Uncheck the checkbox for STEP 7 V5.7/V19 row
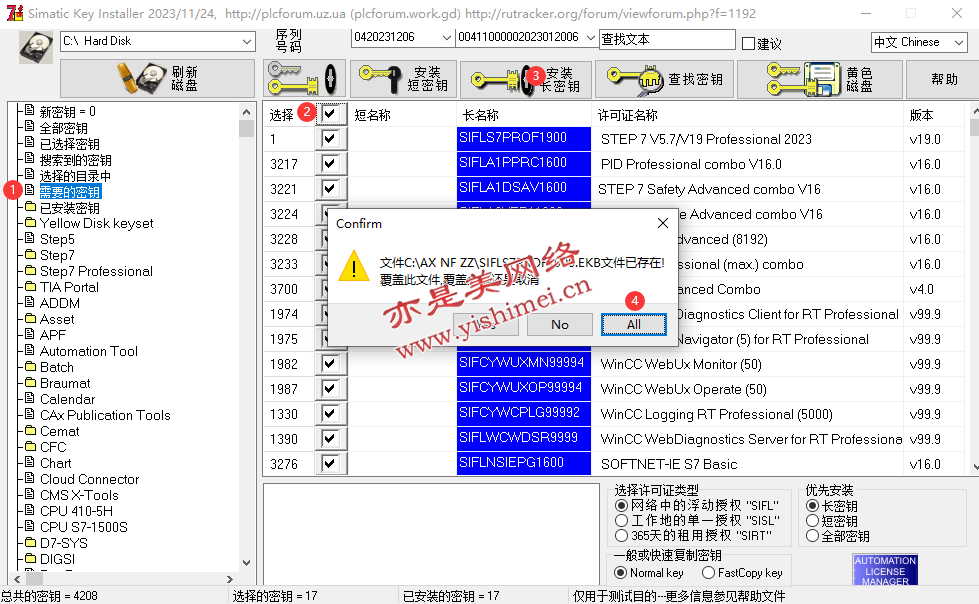This screenshot has width=979, height=604. [x=330, y=139]
